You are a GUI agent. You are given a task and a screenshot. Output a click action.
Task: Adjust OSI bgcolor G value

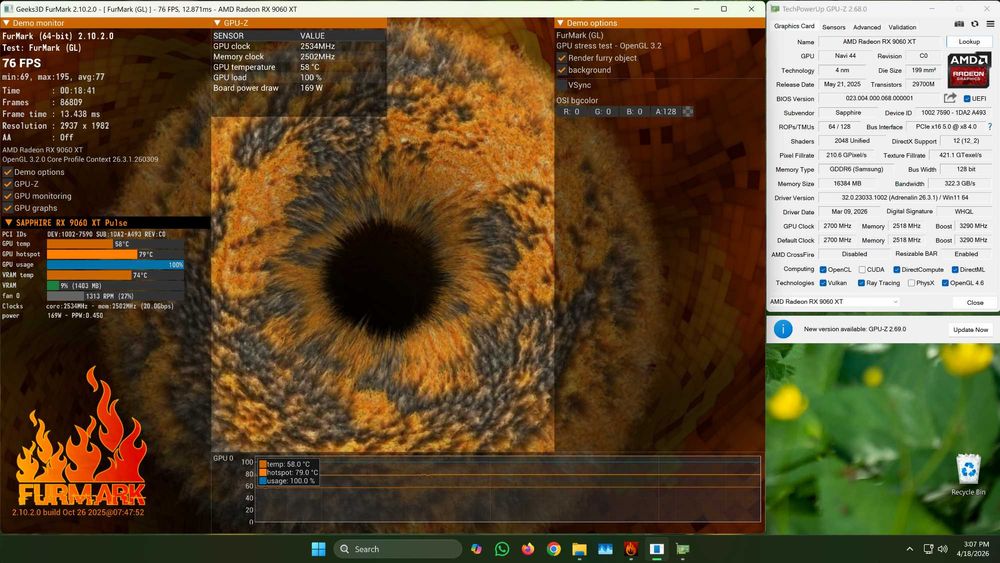(603, 112)
